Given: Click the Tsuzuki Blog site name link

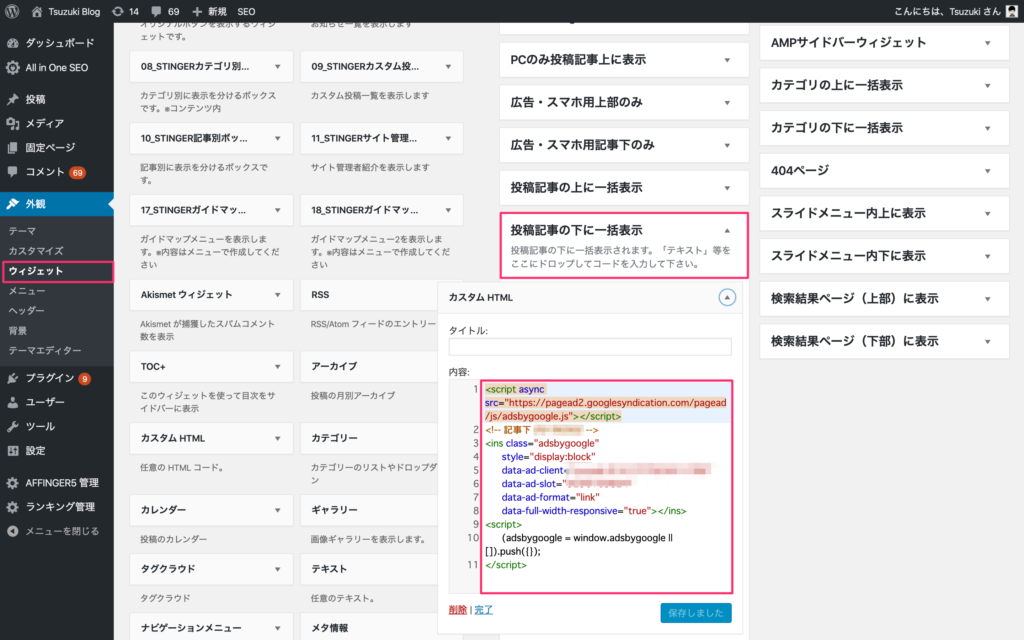Looking at the screenshot, I should click(x=74, y=12).
